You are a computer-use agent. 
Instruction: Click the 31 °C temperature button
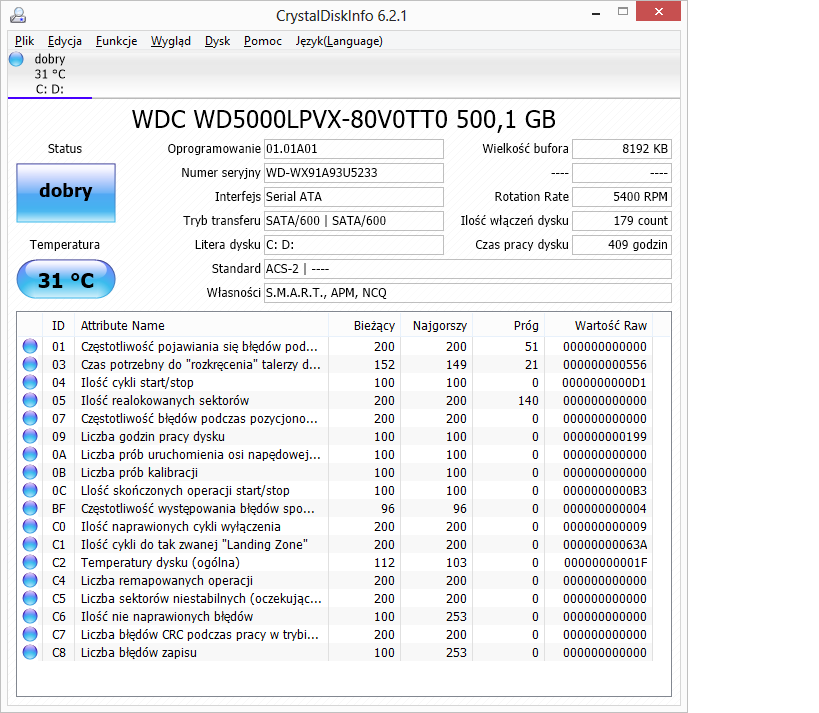(66, 279)
